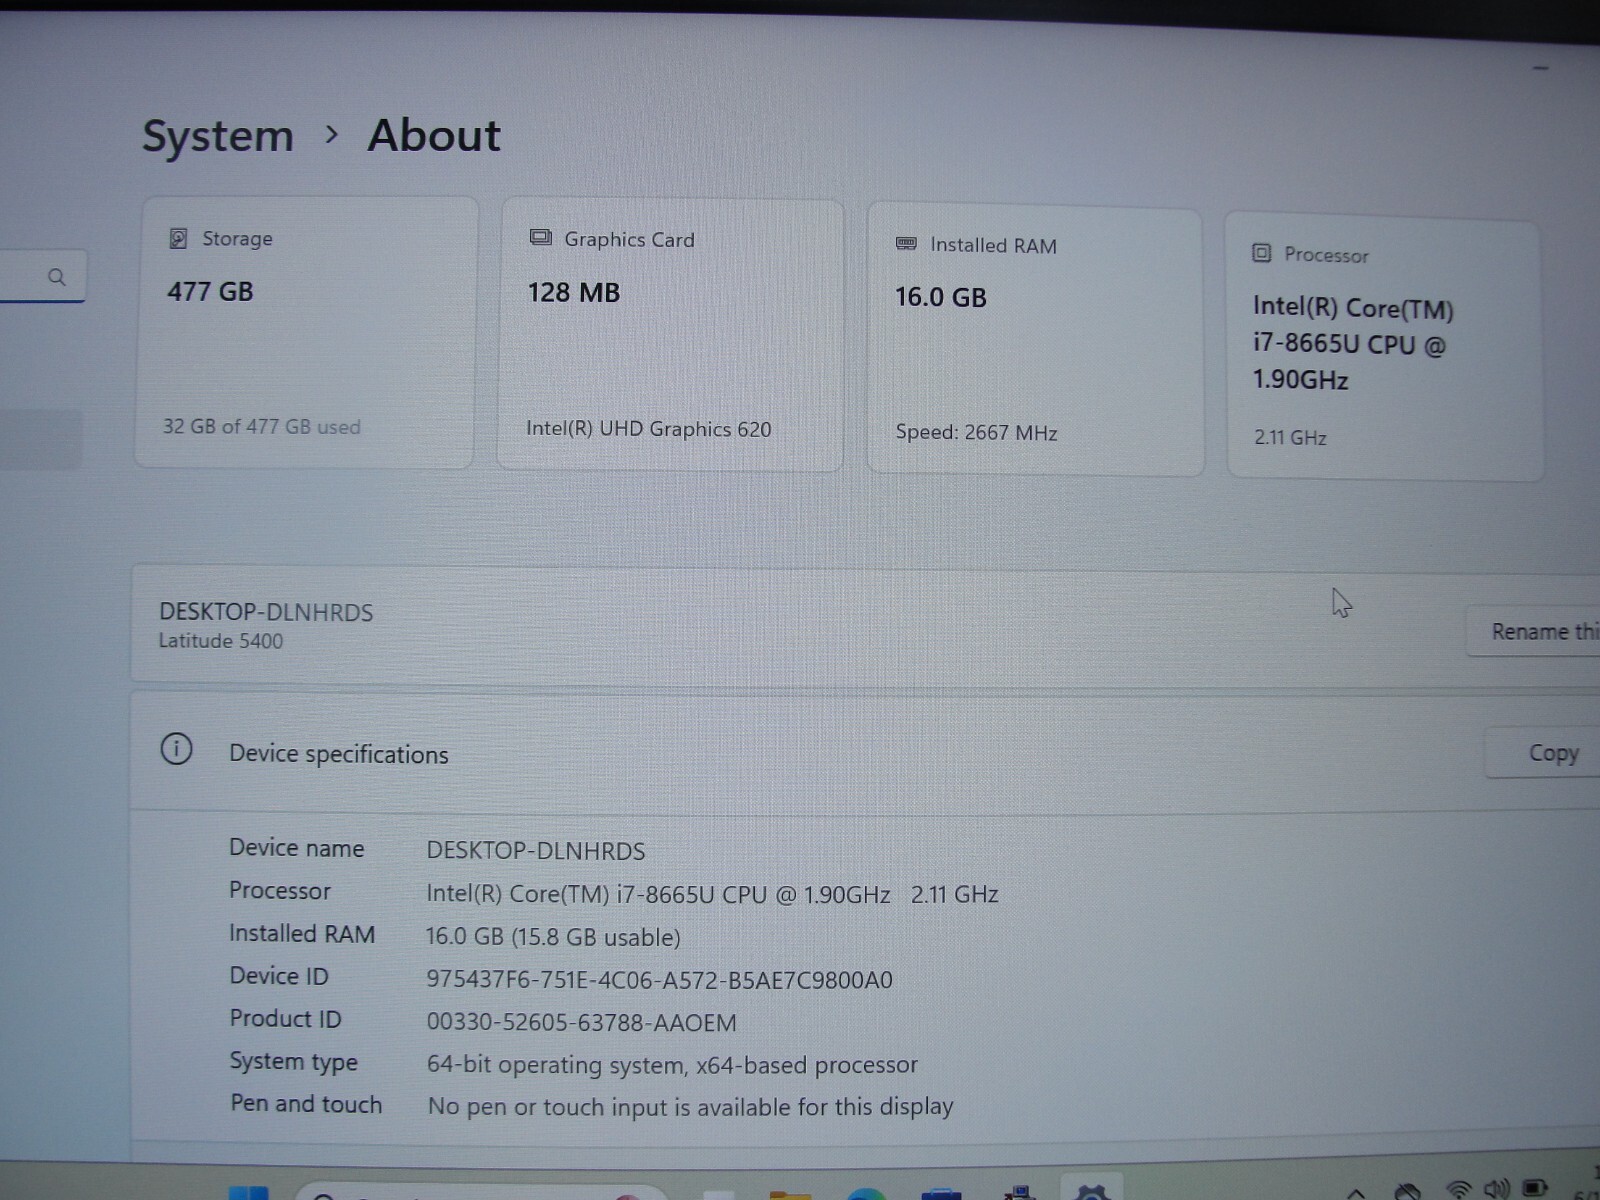Click the search magnifier icon in sidebar
The width and height of the screenshot is (1600, 1200).
(57, 277)
